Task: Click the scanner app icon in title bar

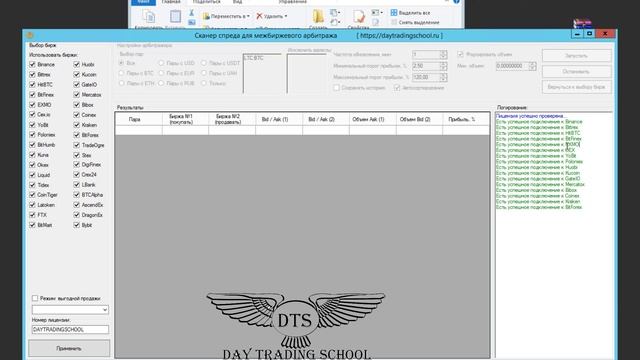Action: [x=29, y=36]
